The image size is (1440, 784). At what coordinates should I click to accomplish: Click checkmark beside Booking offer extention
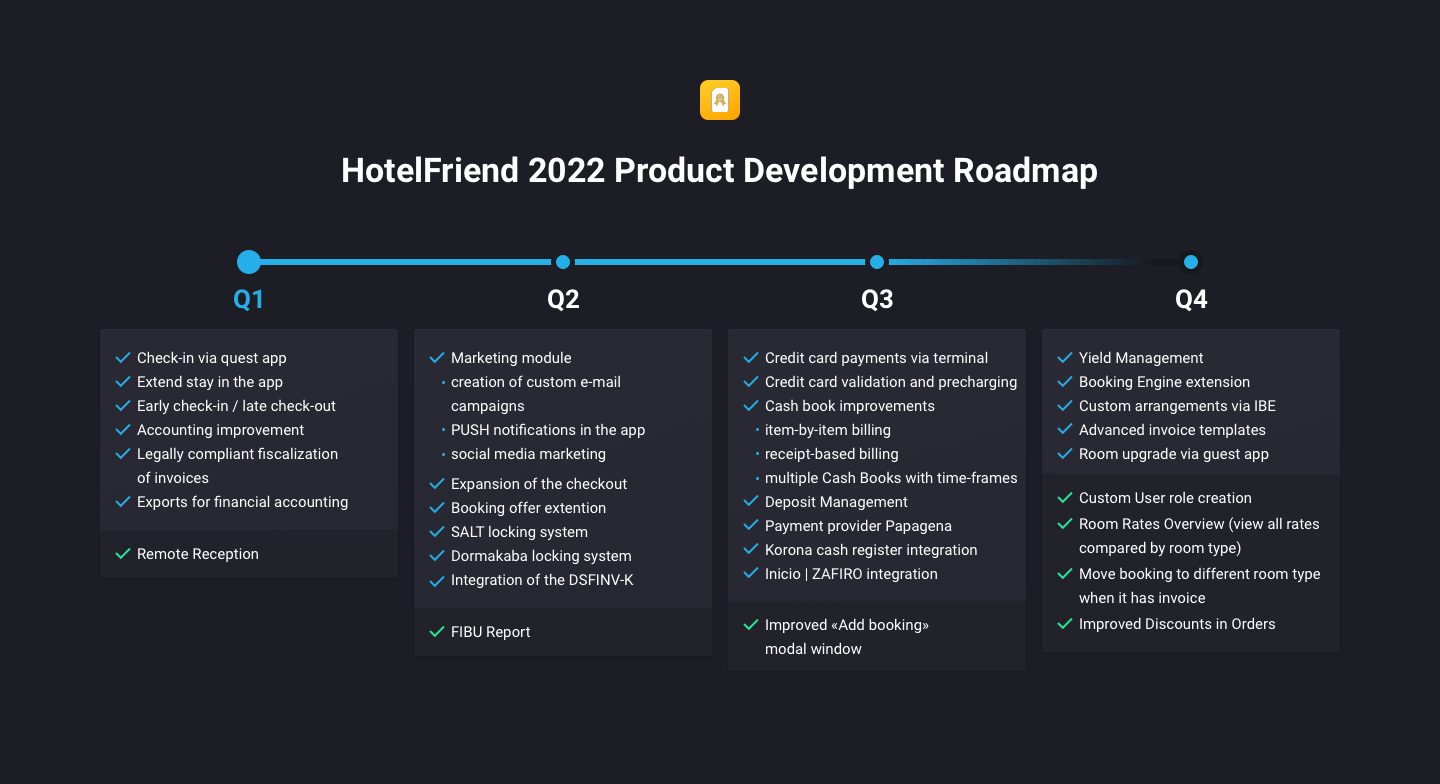[437, 508]
